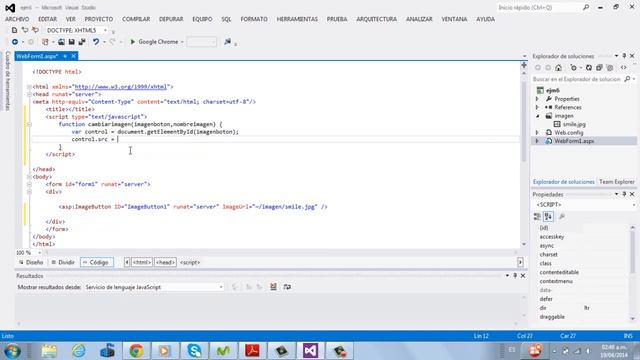Click the Quick Launch input field
Image resolution: width=640 pixels, height=360 pixels.
point(539,7)
